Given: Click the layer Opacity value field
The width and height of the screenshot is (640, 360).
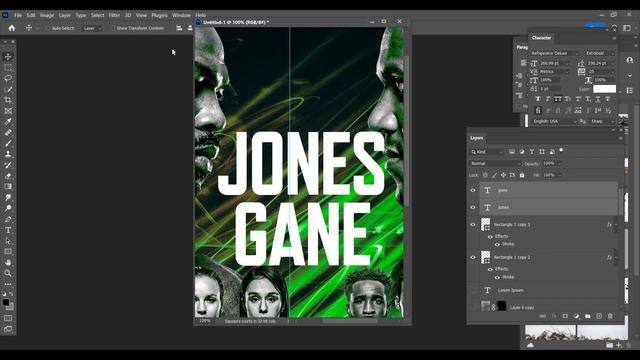Looking at the screenshot, I should [x=549, y=164].
